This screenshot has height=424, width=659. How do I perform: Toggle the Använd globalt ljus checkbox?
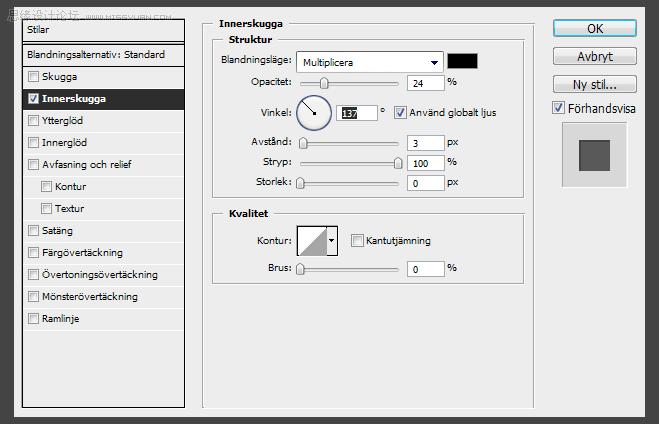(x=400, y=113)
